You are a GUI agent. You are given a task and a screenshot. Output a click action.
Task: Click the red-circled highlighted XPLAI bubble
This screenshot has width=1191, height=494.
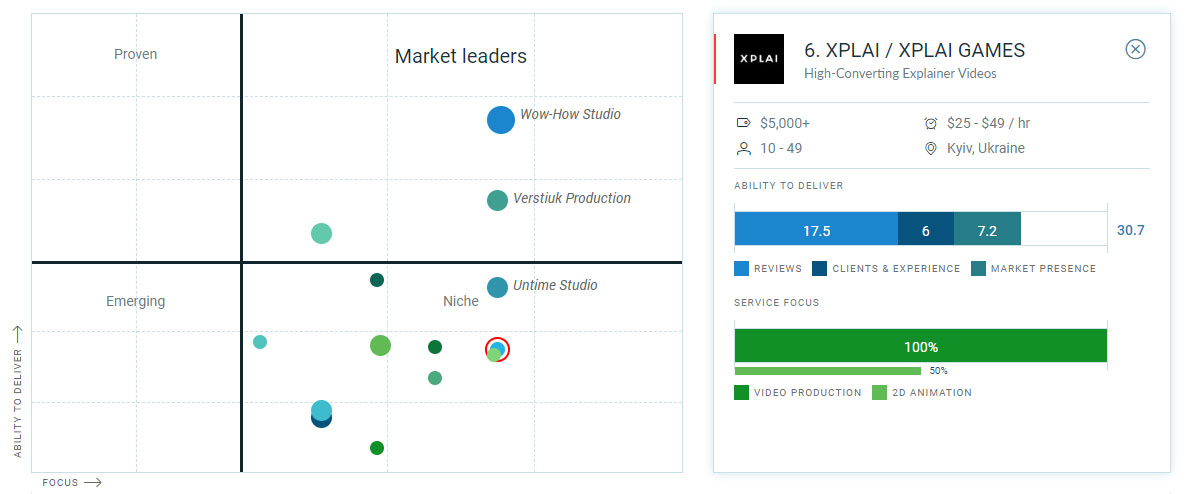point(497,351)
